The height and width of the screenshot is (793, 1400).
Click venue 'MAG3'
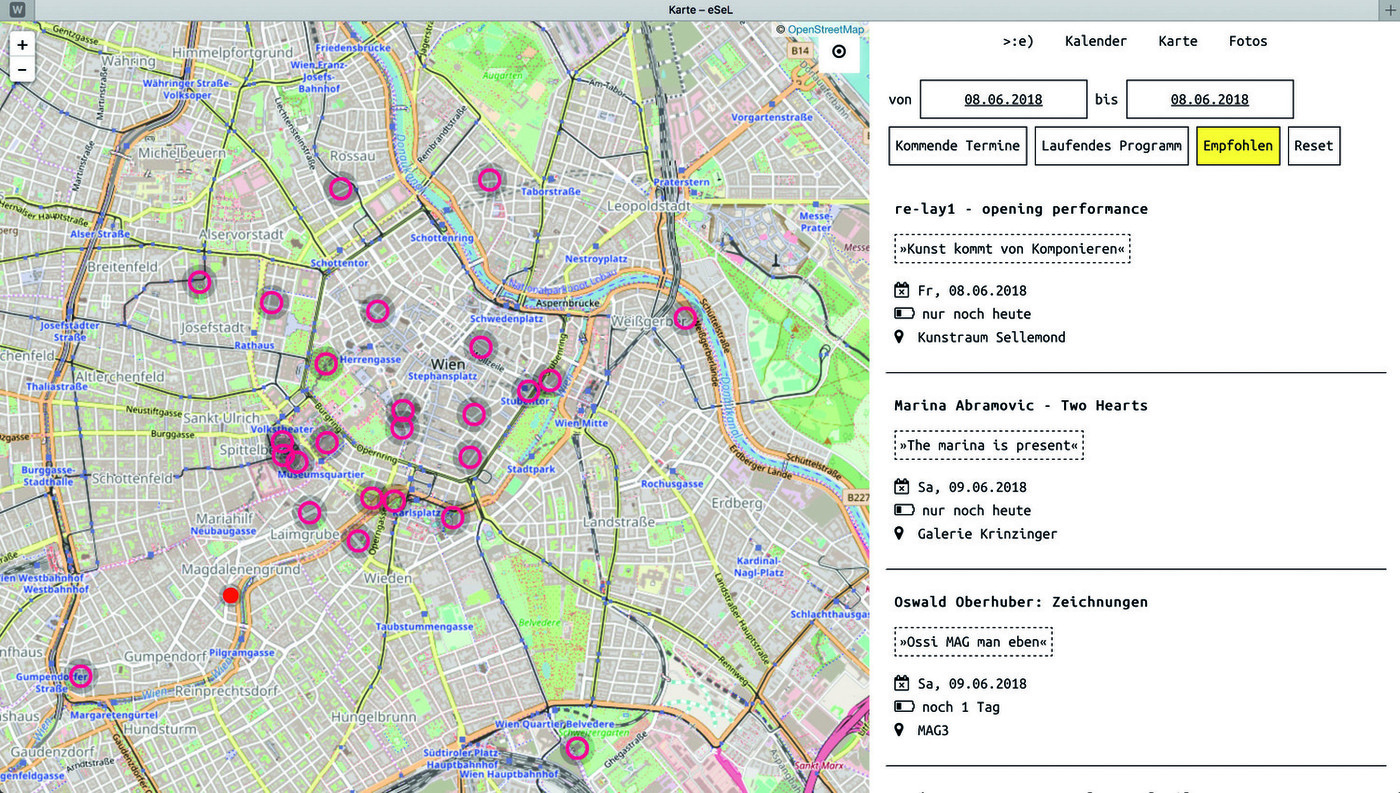pyautogui.click(x=934, y=730)
